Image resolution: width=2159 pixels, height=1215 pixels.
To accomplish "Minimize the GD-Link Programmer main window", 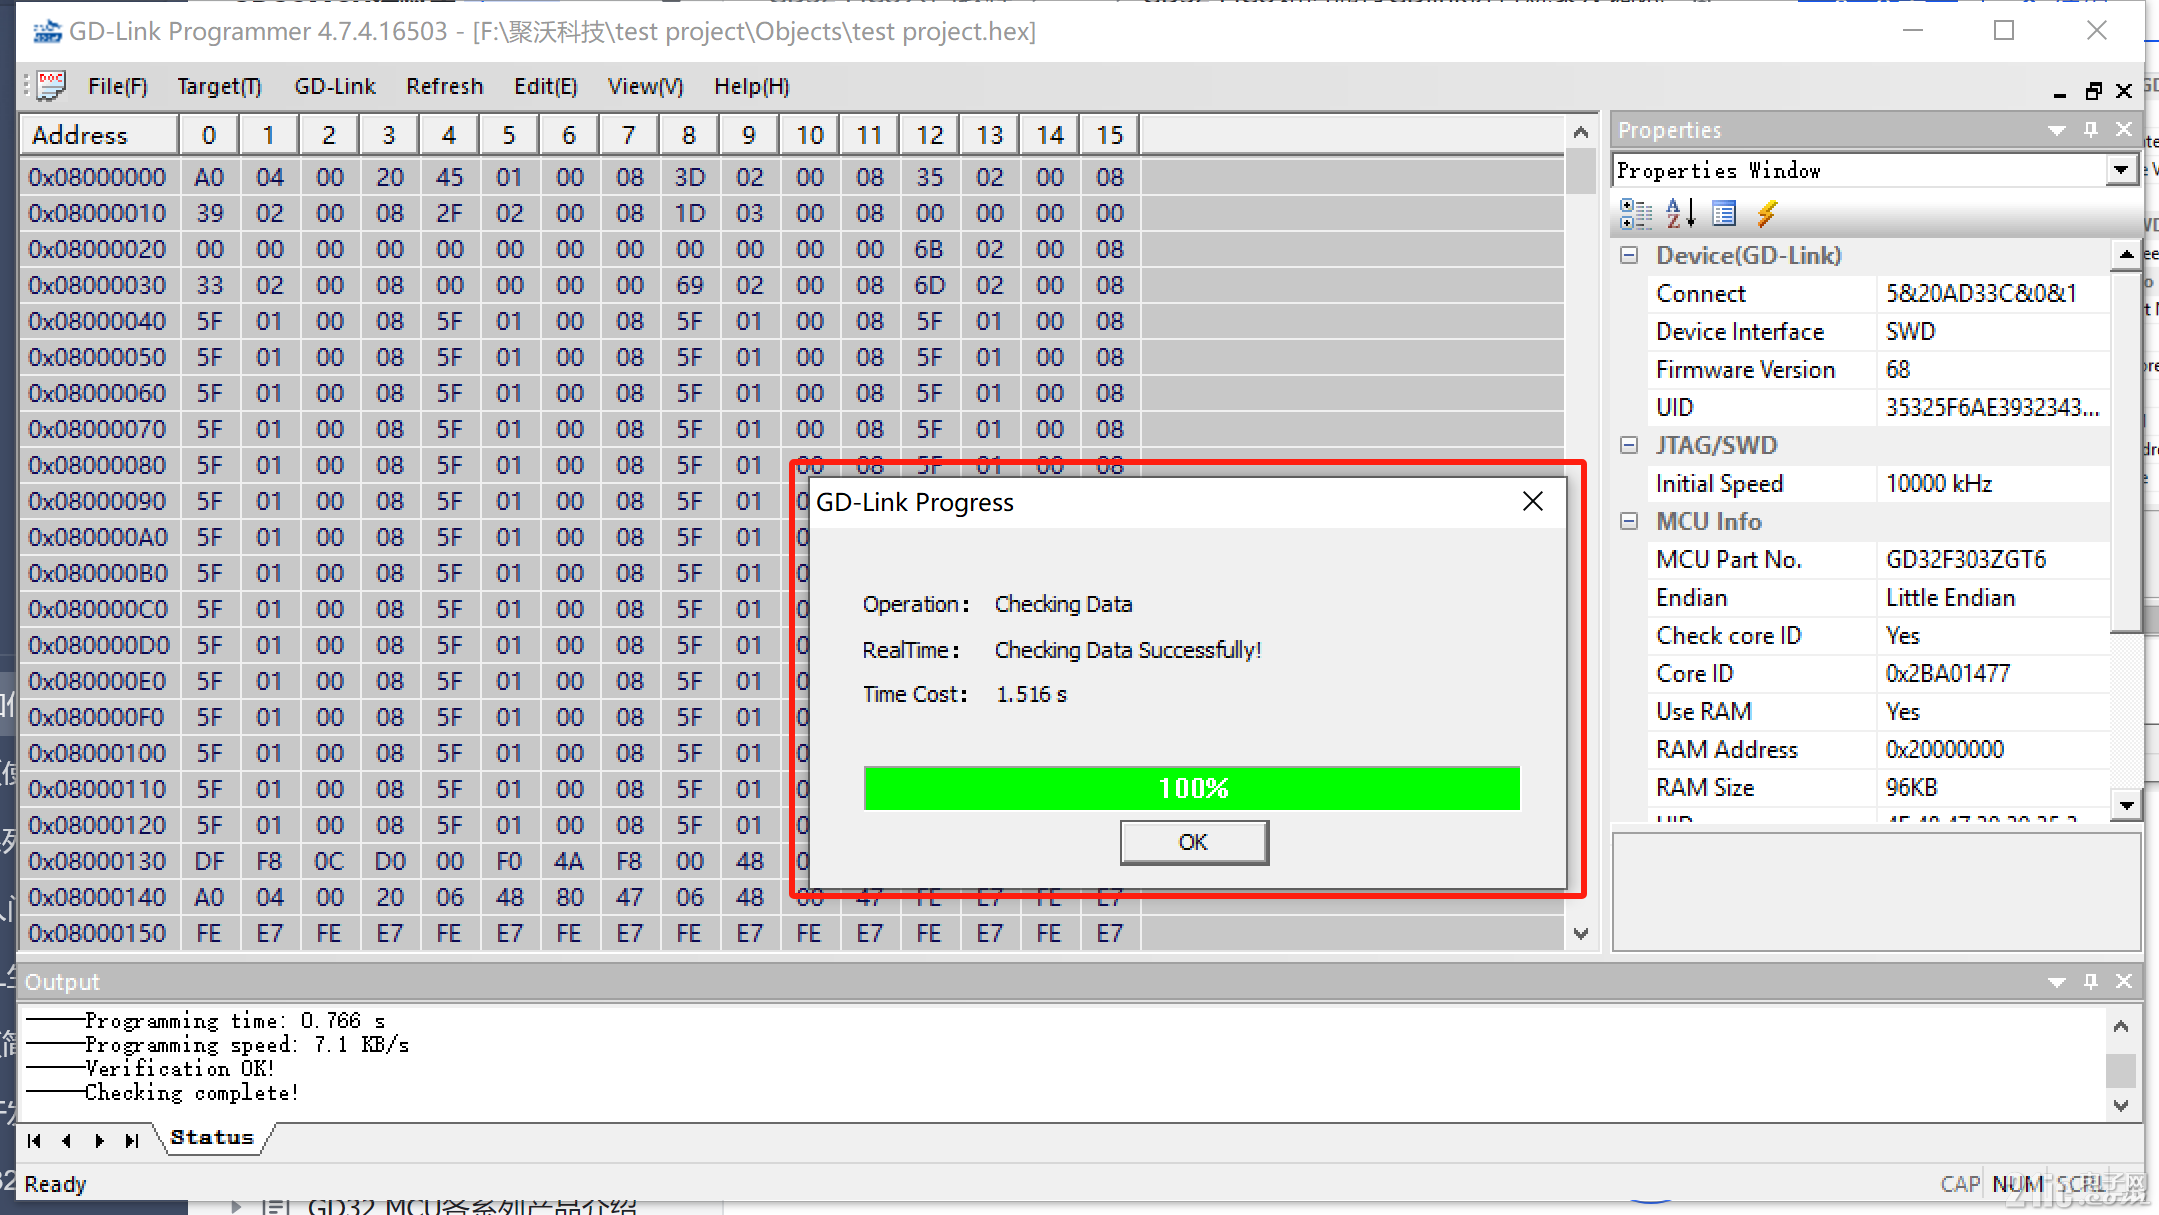I will [x=1912, y=31].
